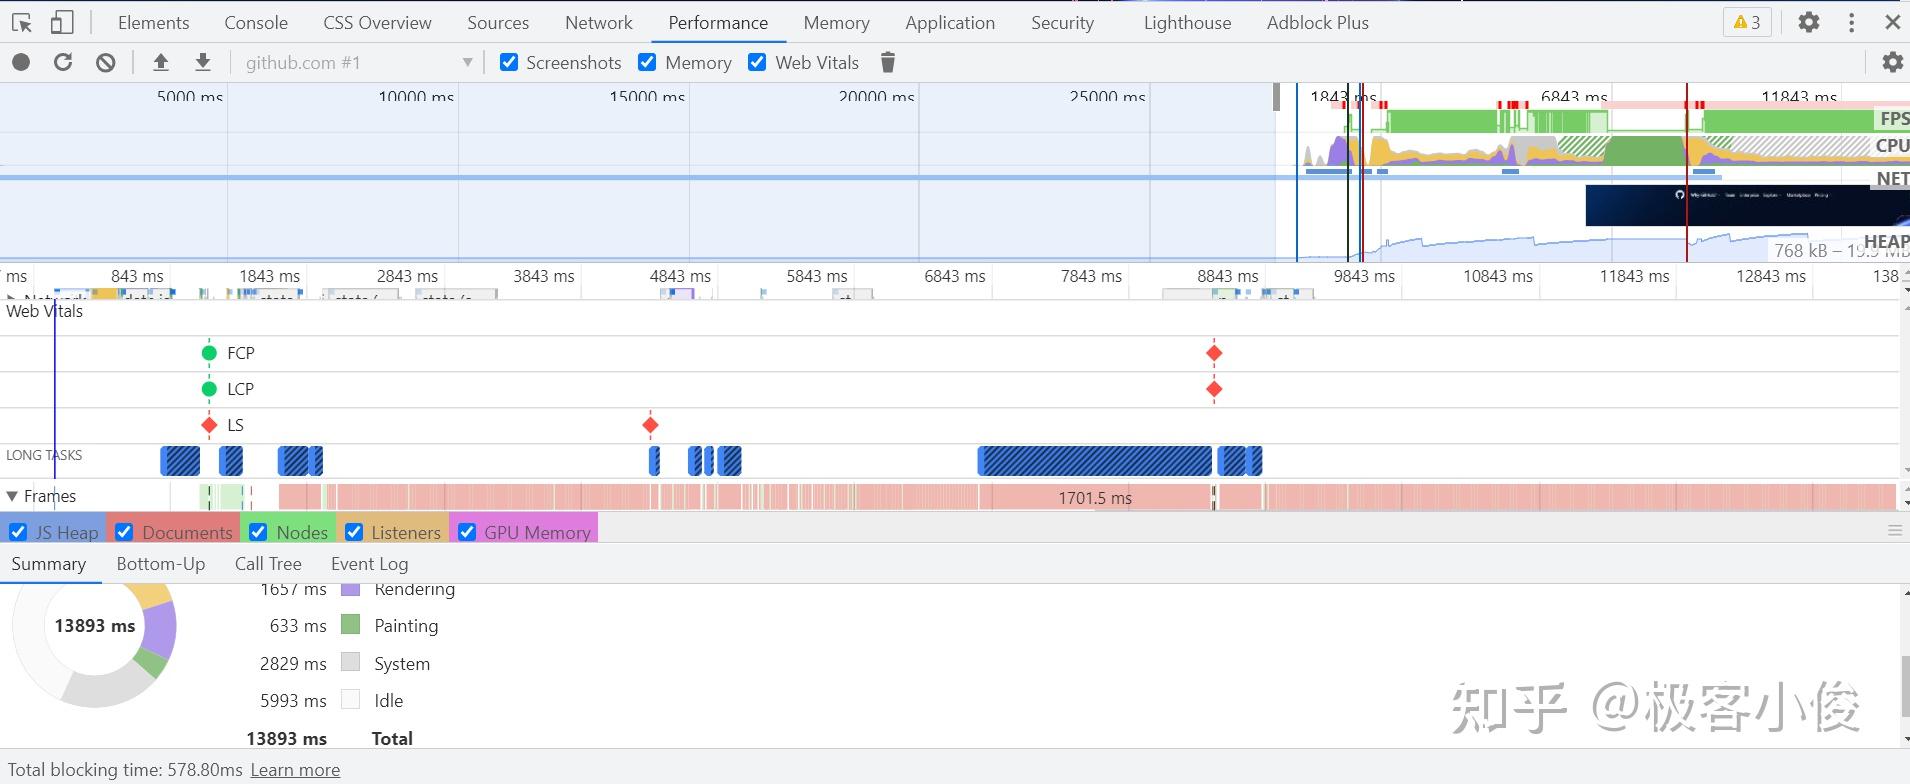
Task: Open the Bottom-Up tab
Action: point(160,564)
